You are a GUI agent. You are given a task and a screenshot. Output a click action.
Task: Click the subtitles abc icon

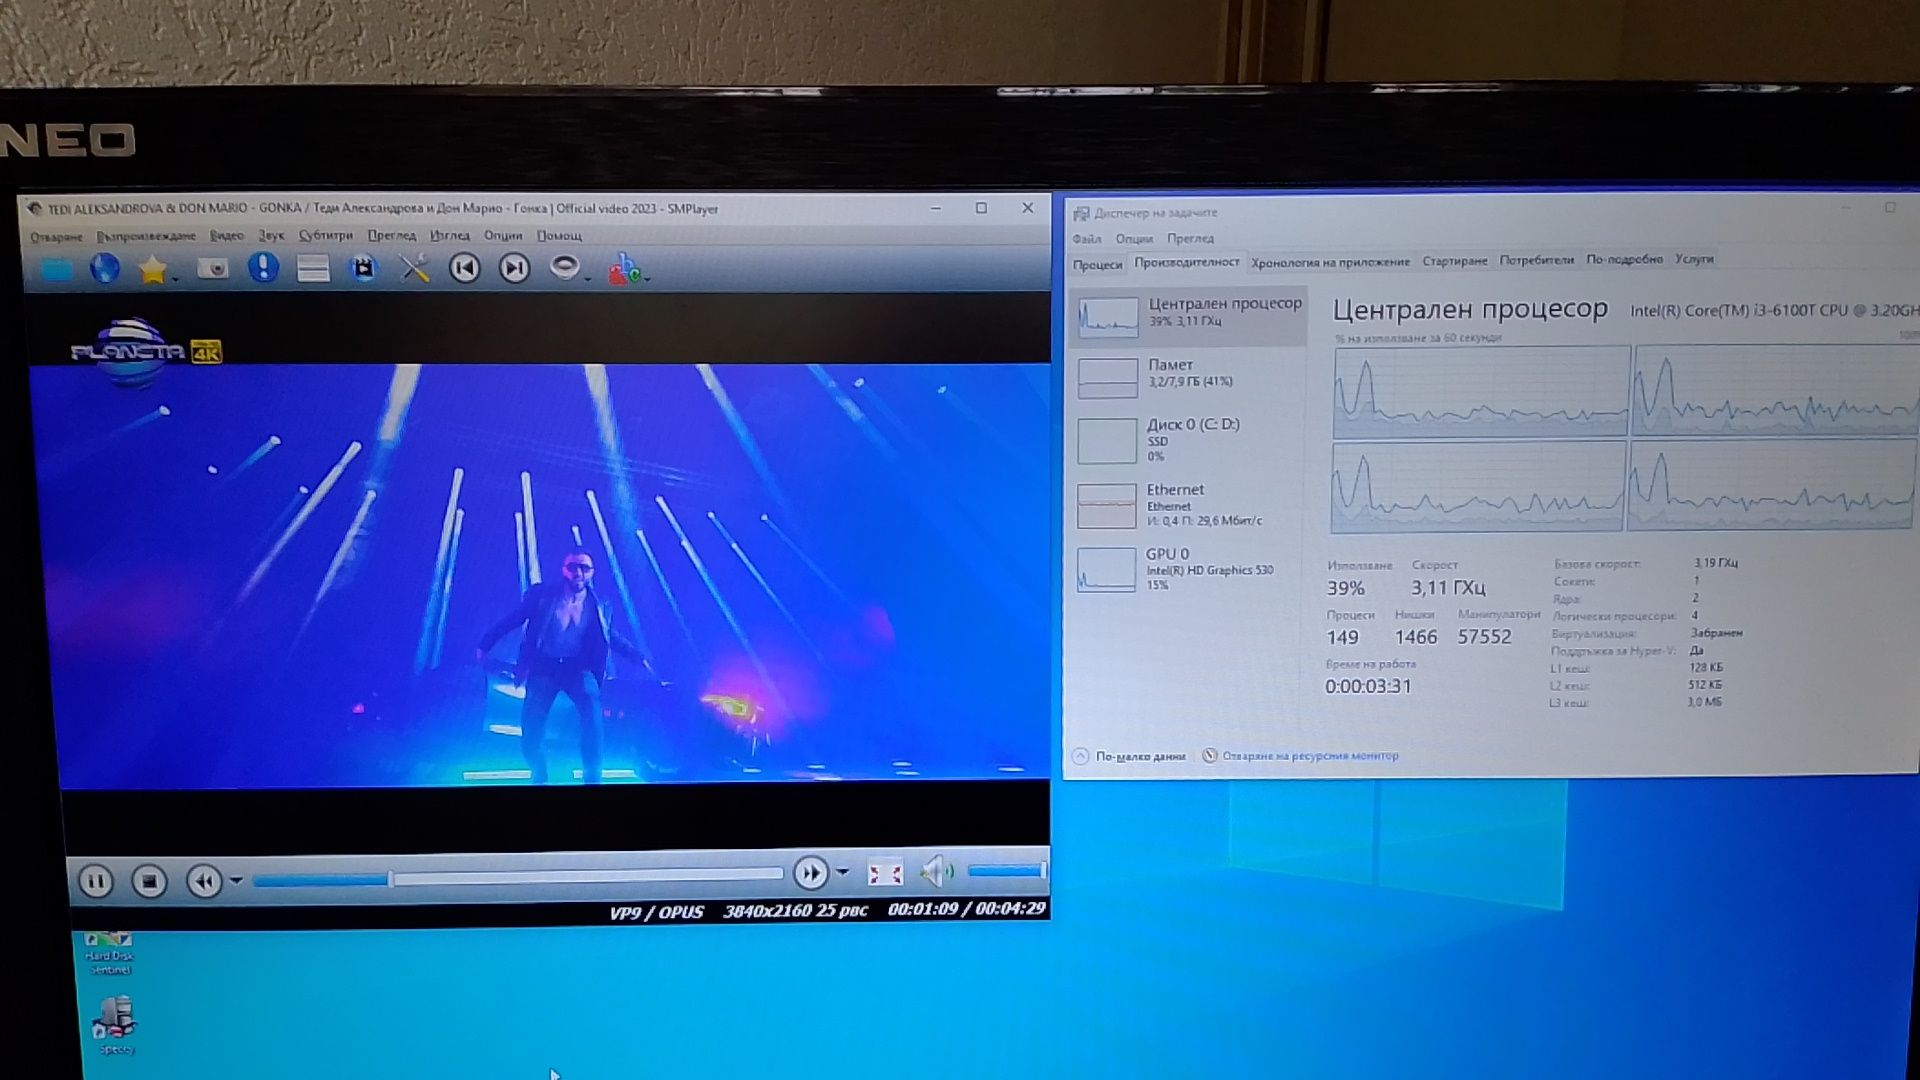pos(624,269)
